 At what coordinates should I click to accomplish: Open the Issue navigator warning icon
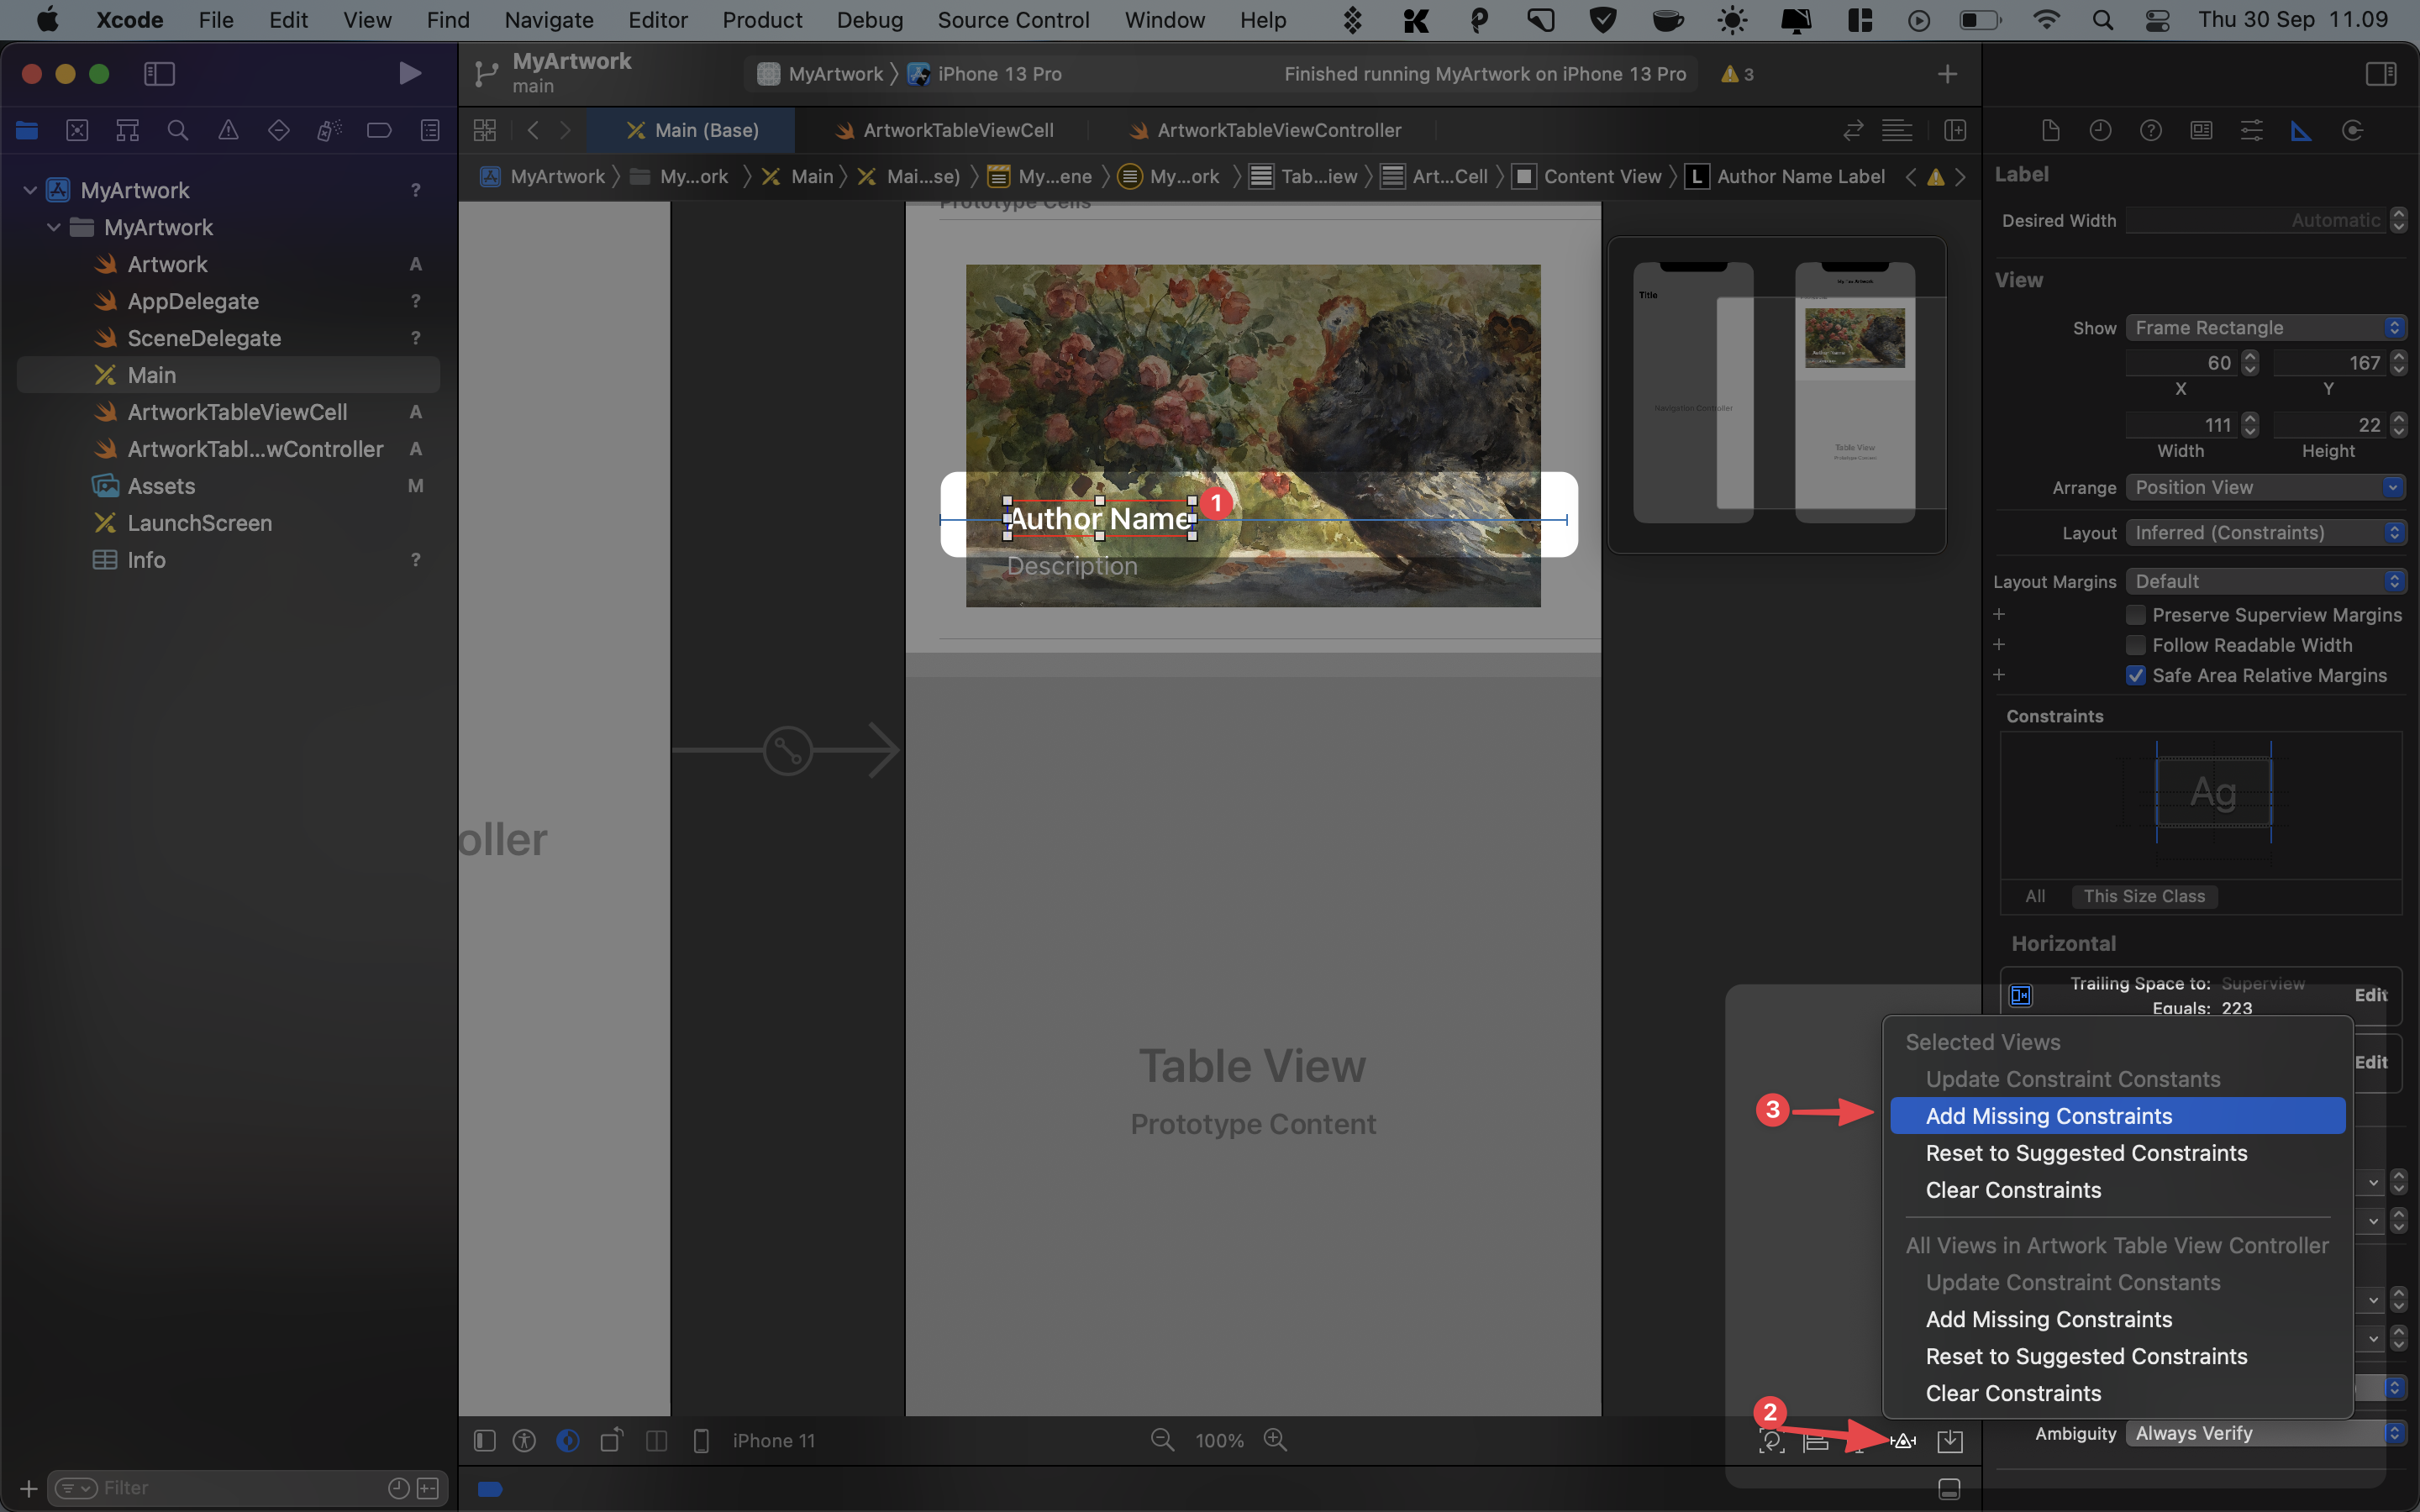pos(228,130)
